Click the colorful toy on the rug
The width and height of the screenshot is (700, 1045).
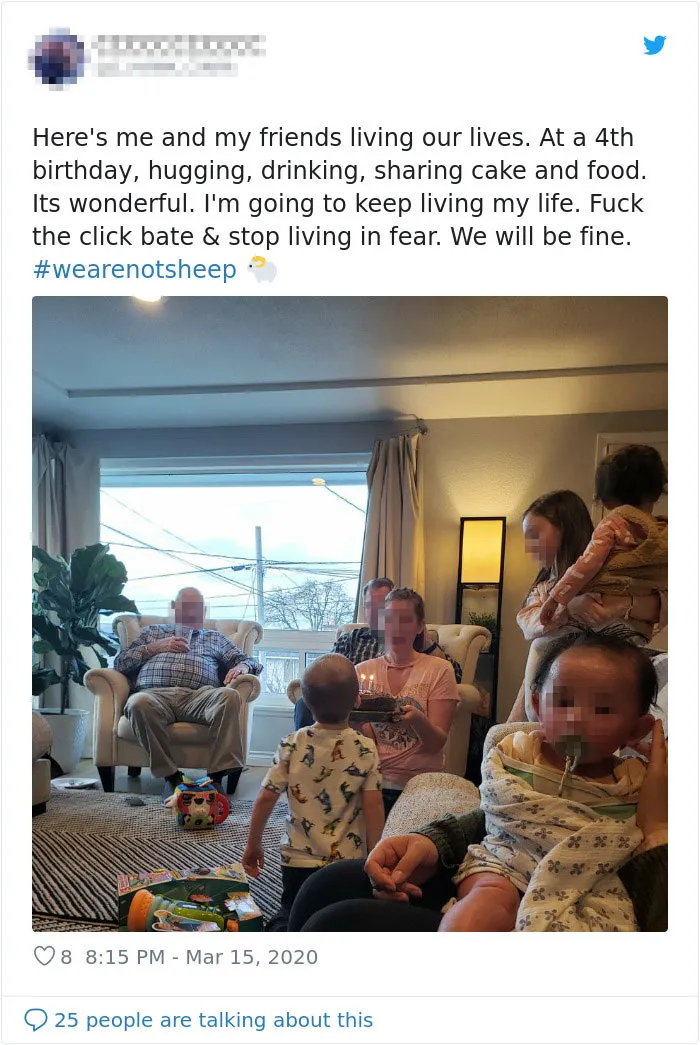coord(197,802)
